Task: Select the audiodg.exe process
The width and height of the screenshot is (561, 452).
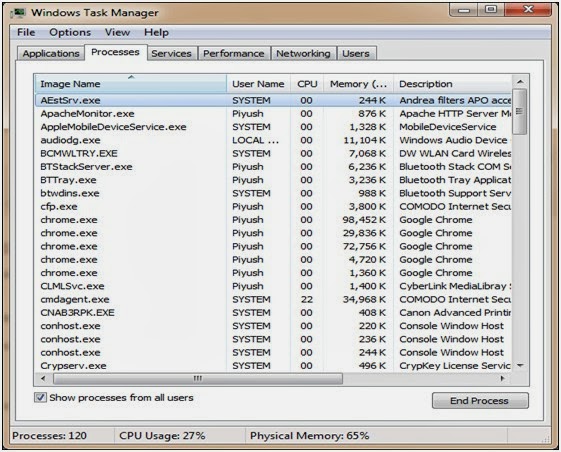Action: point(274,140)
